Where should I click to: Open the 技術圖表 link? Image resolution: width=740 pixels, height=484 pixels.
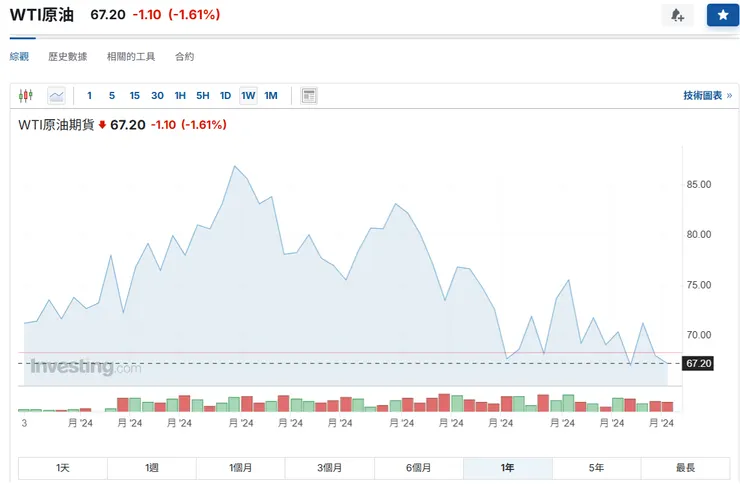click(x=706, y=96)
